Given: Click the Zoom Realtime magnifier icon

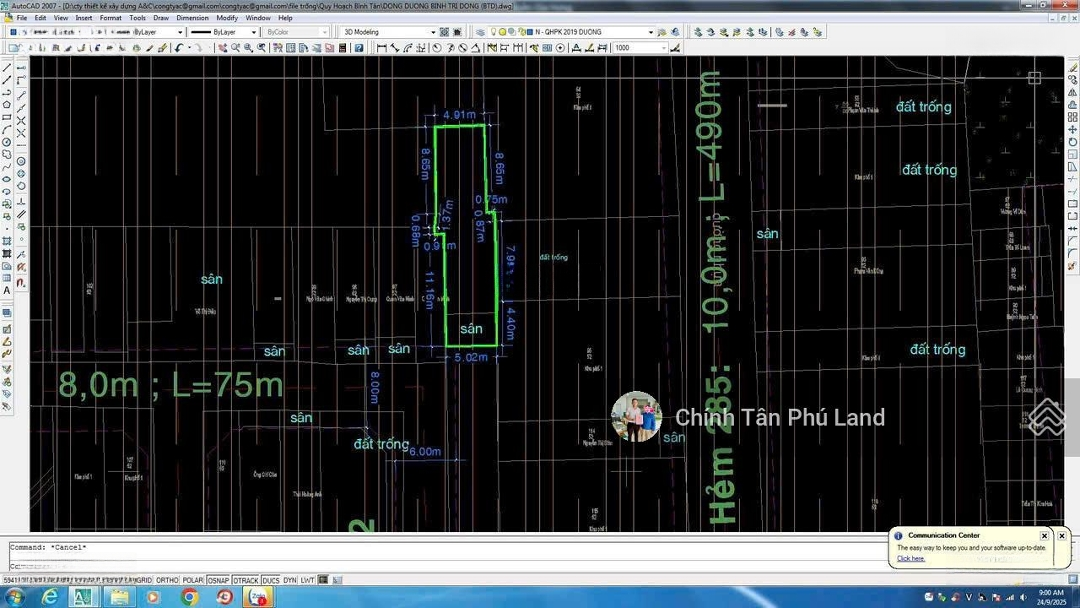Looking at the screenshot, I should pos(235,48).
